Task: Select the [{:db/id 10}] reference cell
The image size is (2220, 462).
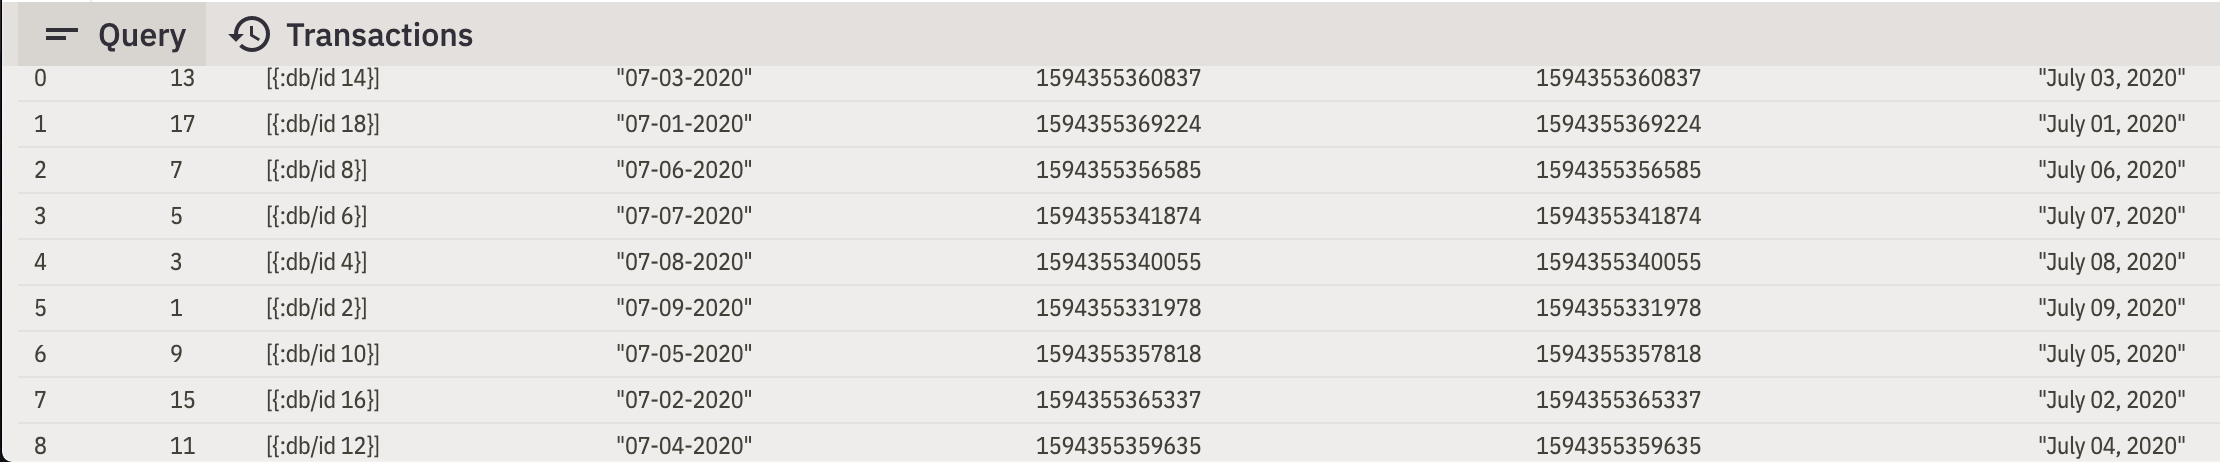Action: pos(323,354)
